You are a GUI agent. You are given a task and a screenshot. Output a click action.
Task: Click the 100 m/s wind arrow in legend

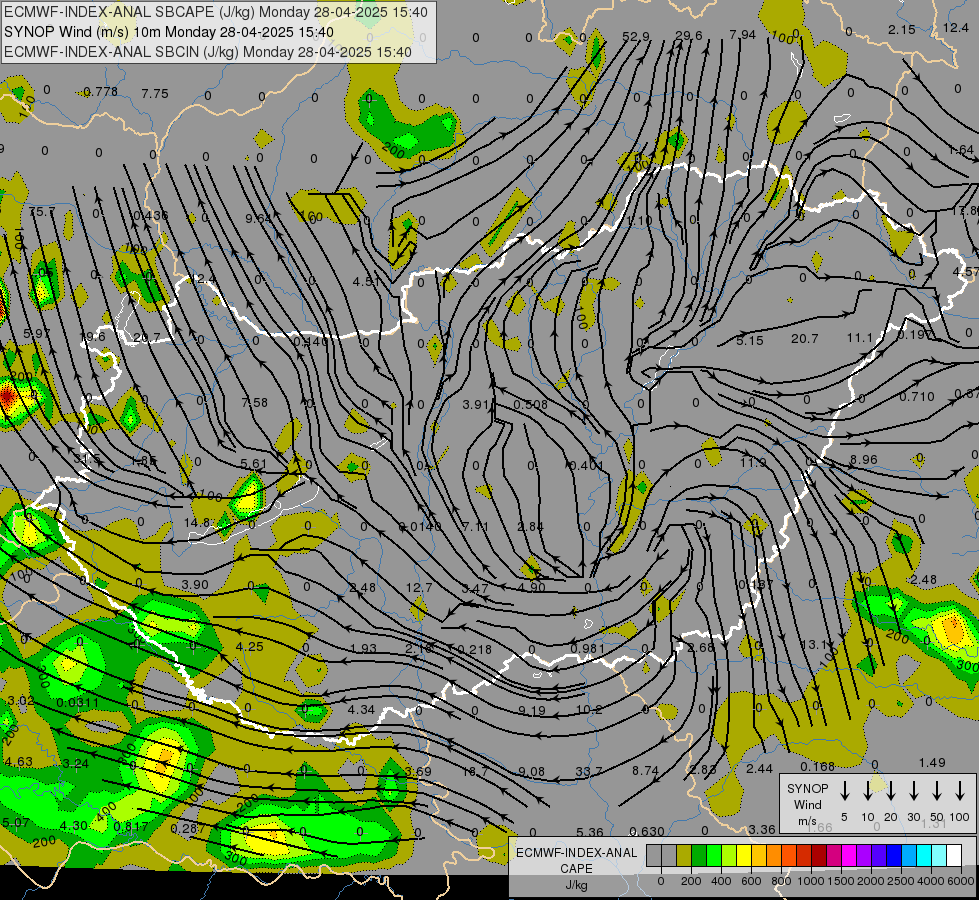[960, 791]
